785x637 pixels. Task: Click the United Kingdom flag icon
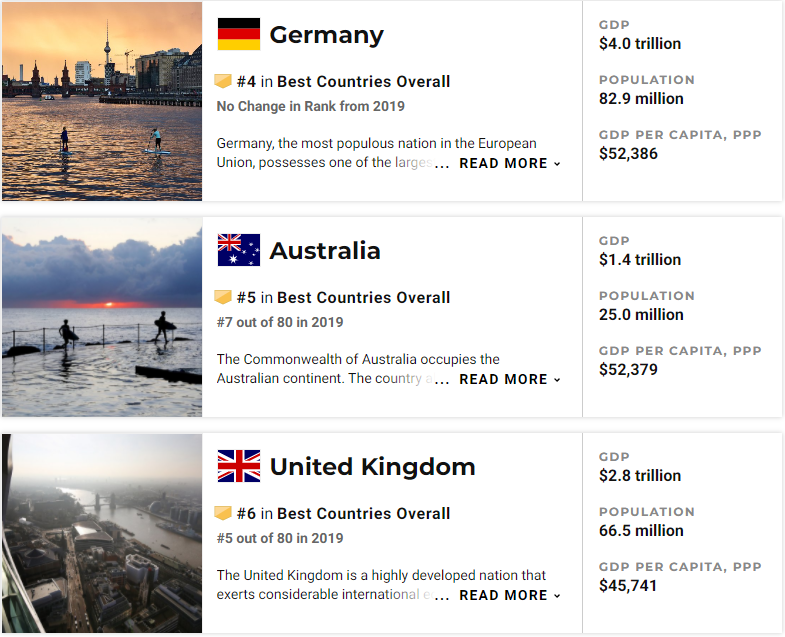[x=239, y=466]
